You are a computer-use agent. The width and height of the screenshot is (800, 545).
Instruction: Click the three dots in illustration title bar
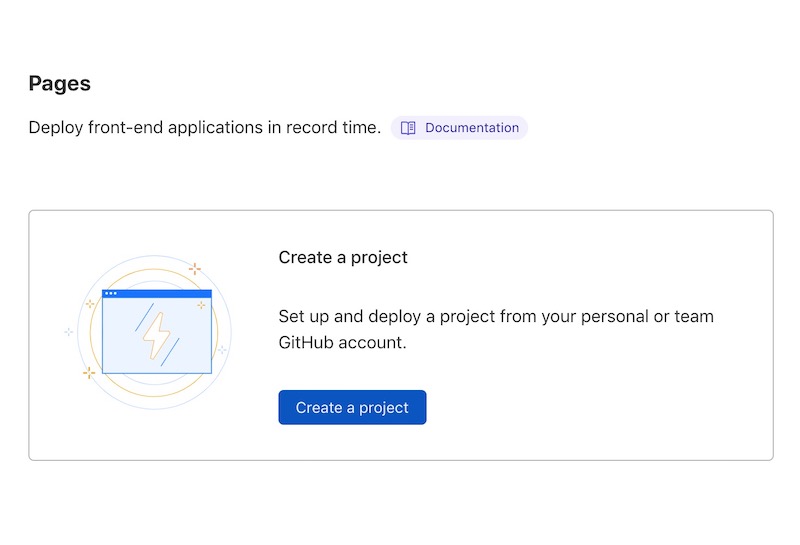click(x=111, y=293)
